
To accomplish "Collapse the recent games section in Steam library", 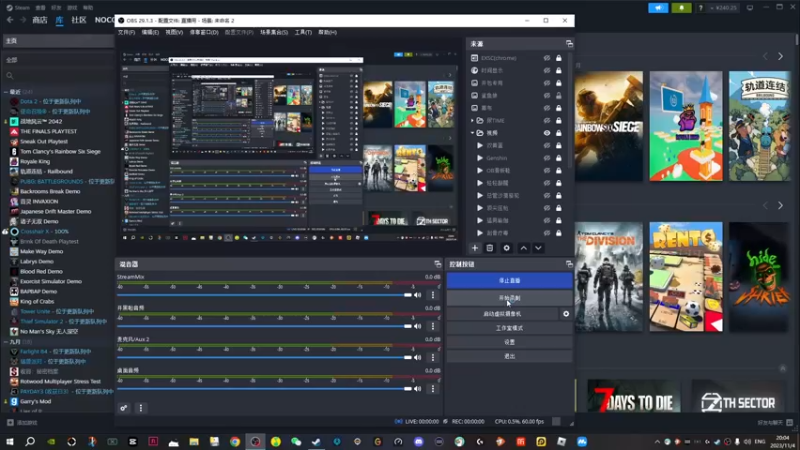I will [x=6, y=92].
